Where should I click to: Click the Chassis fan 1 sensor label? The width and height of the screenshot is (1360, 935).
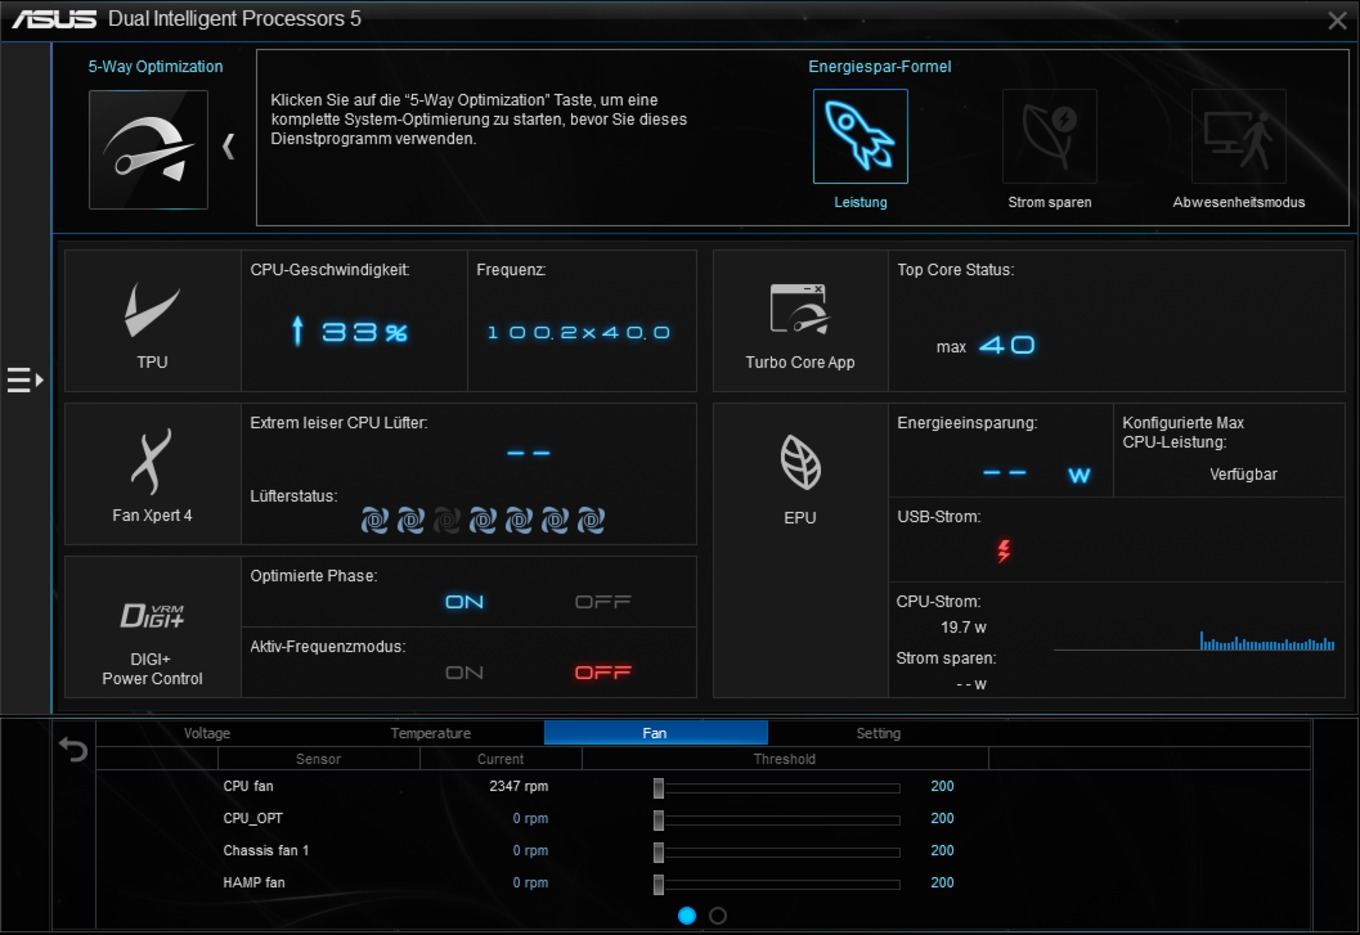tap(266, 850)
